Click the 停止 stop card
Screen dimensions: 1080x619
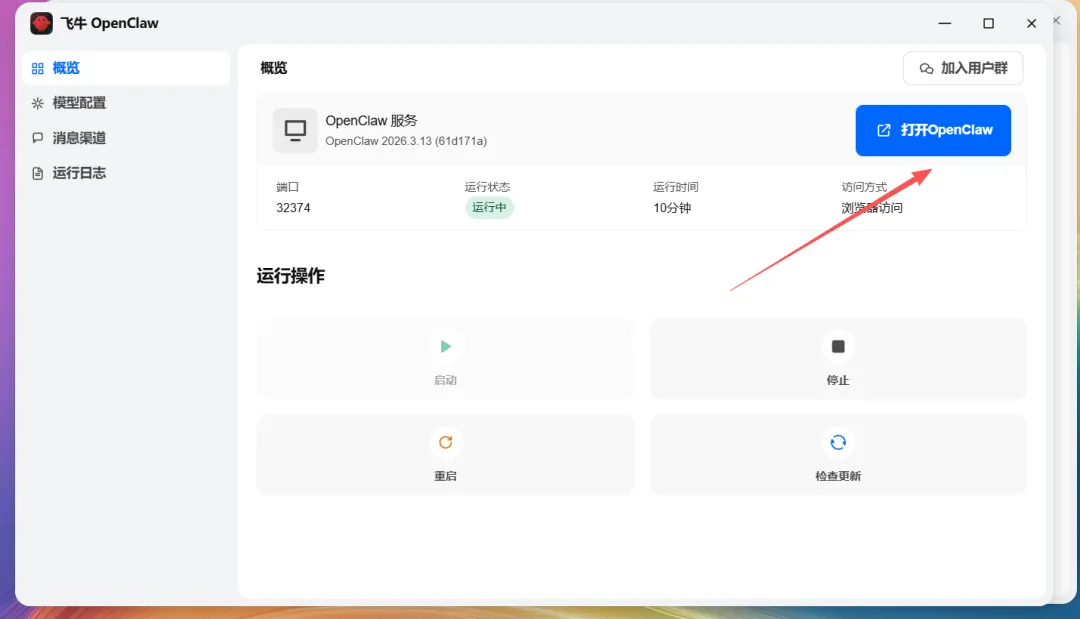(838, 359)
